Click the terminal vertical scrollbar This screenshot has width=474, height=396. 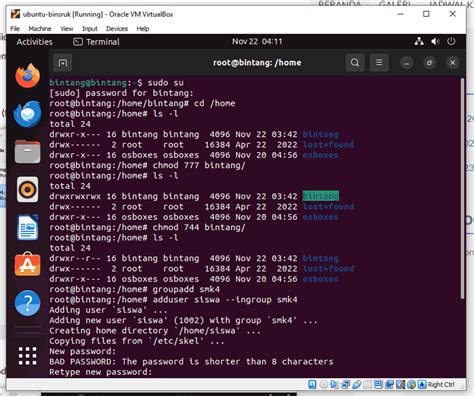click(462, 188)
